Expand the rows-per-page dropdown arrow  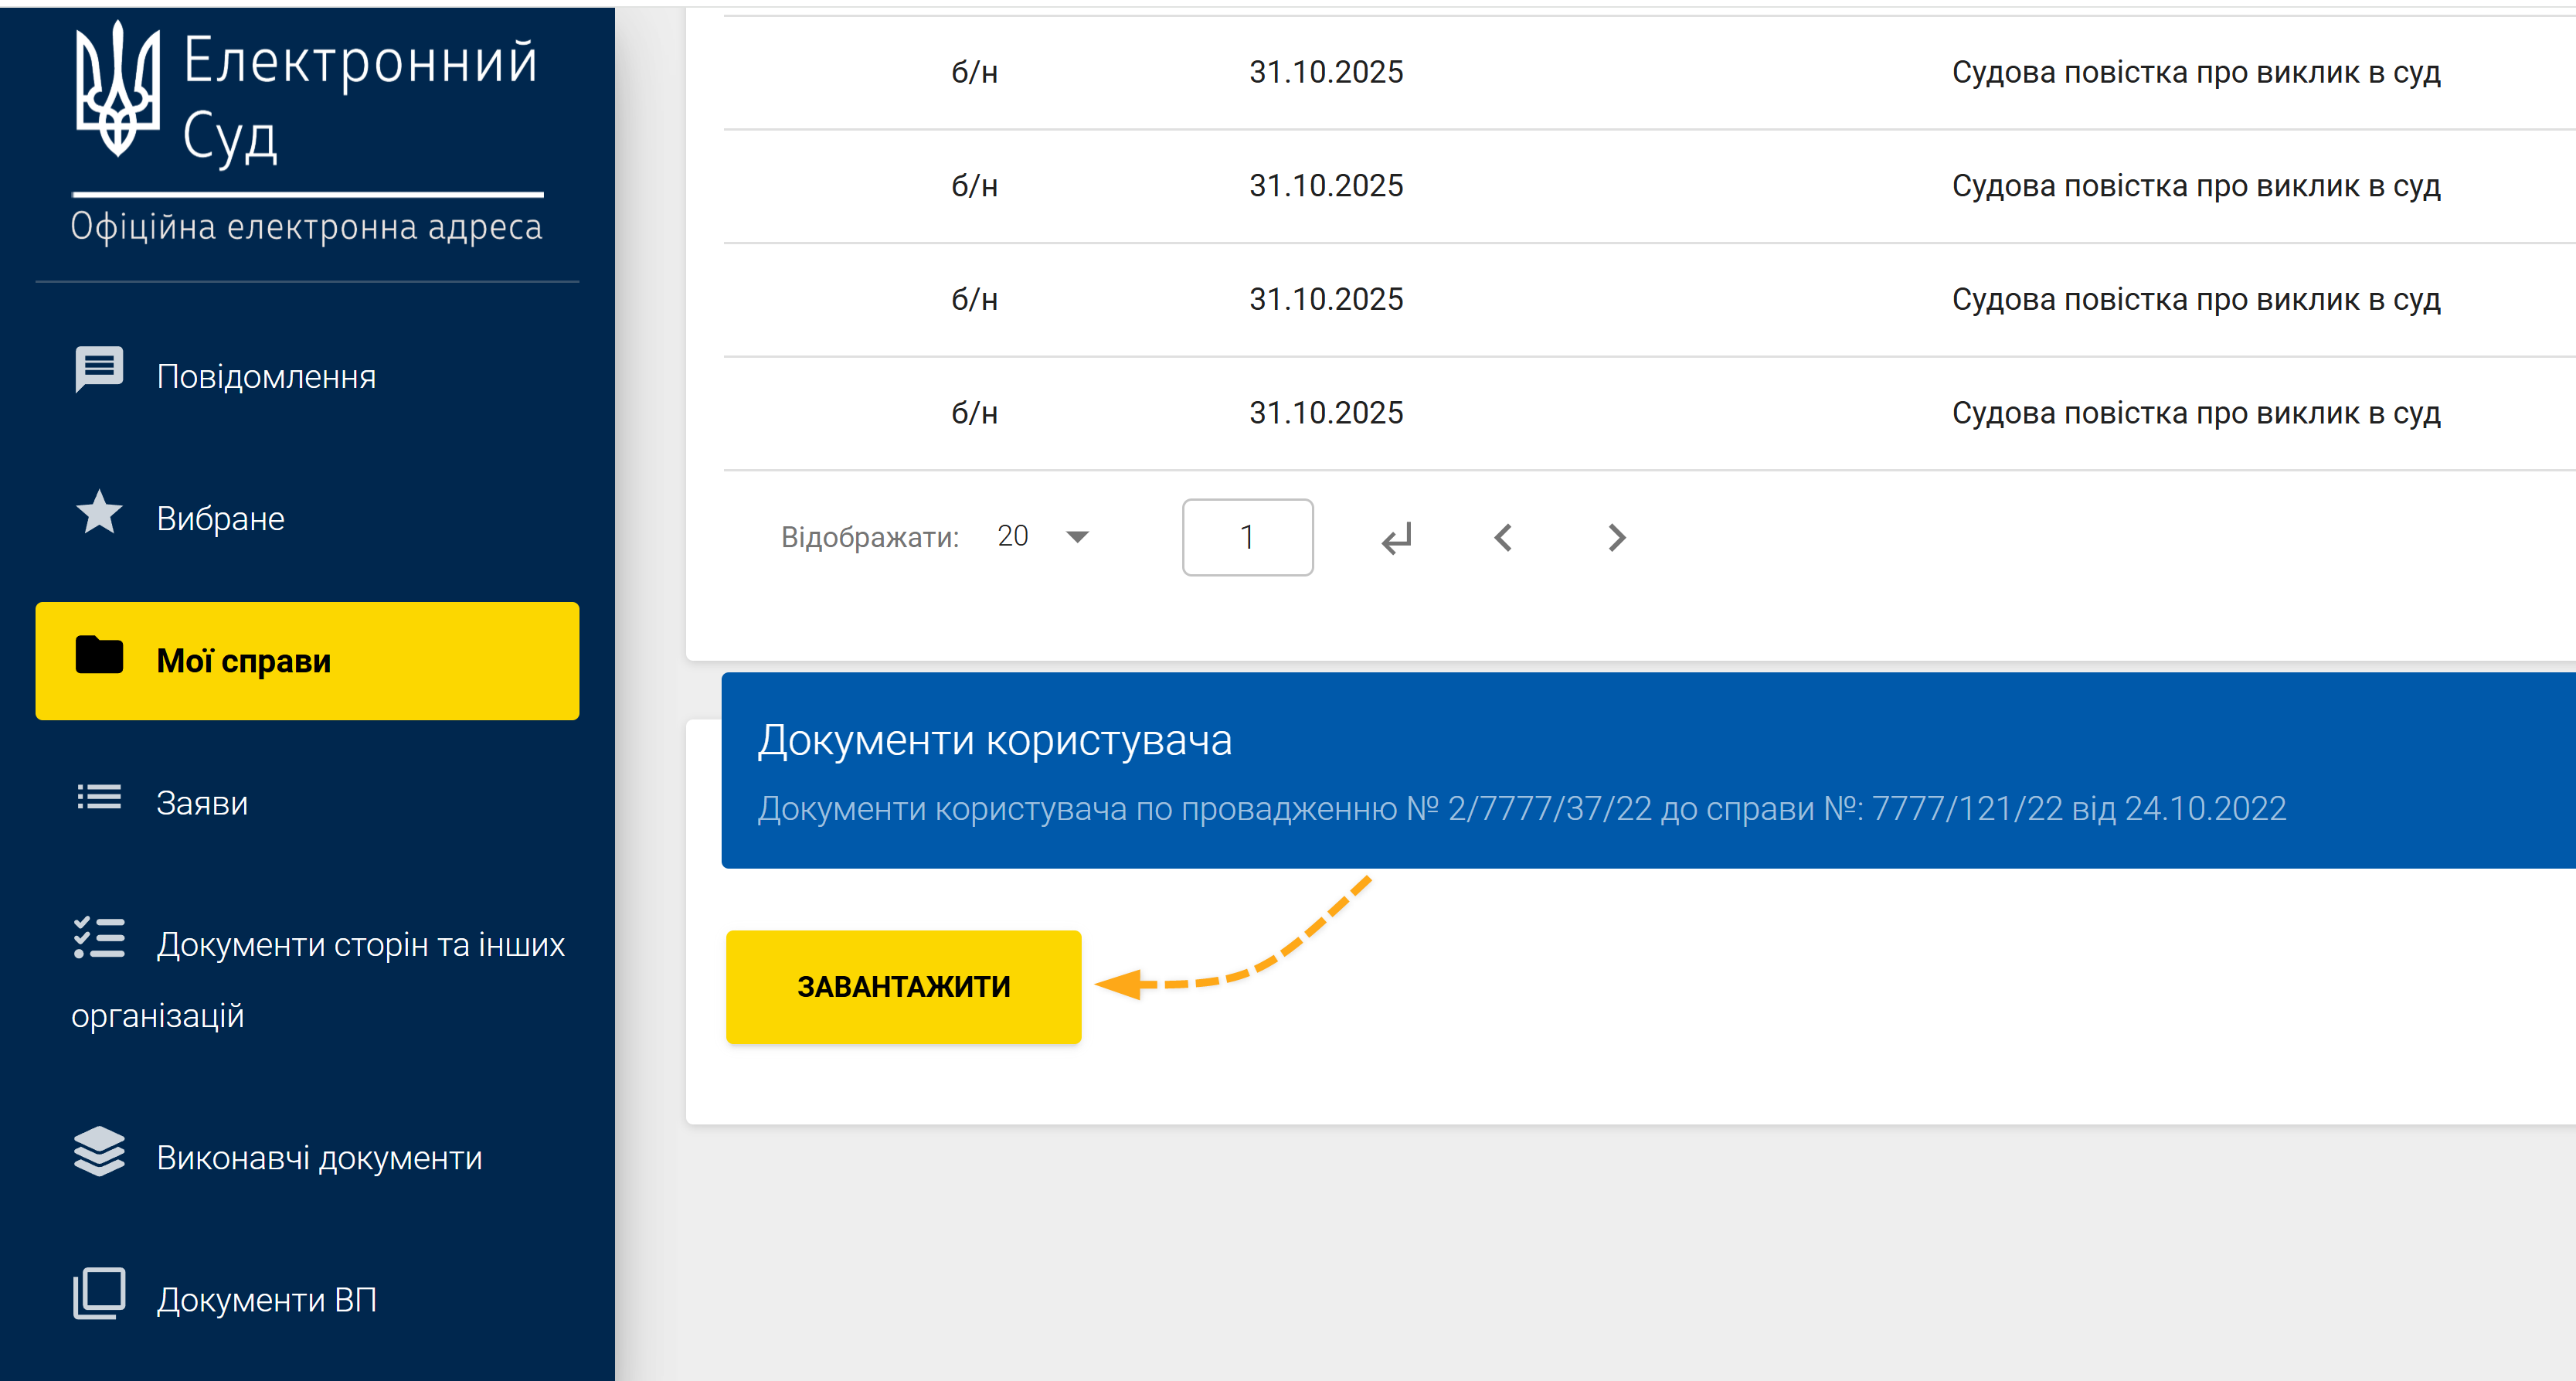[1077, 537]
